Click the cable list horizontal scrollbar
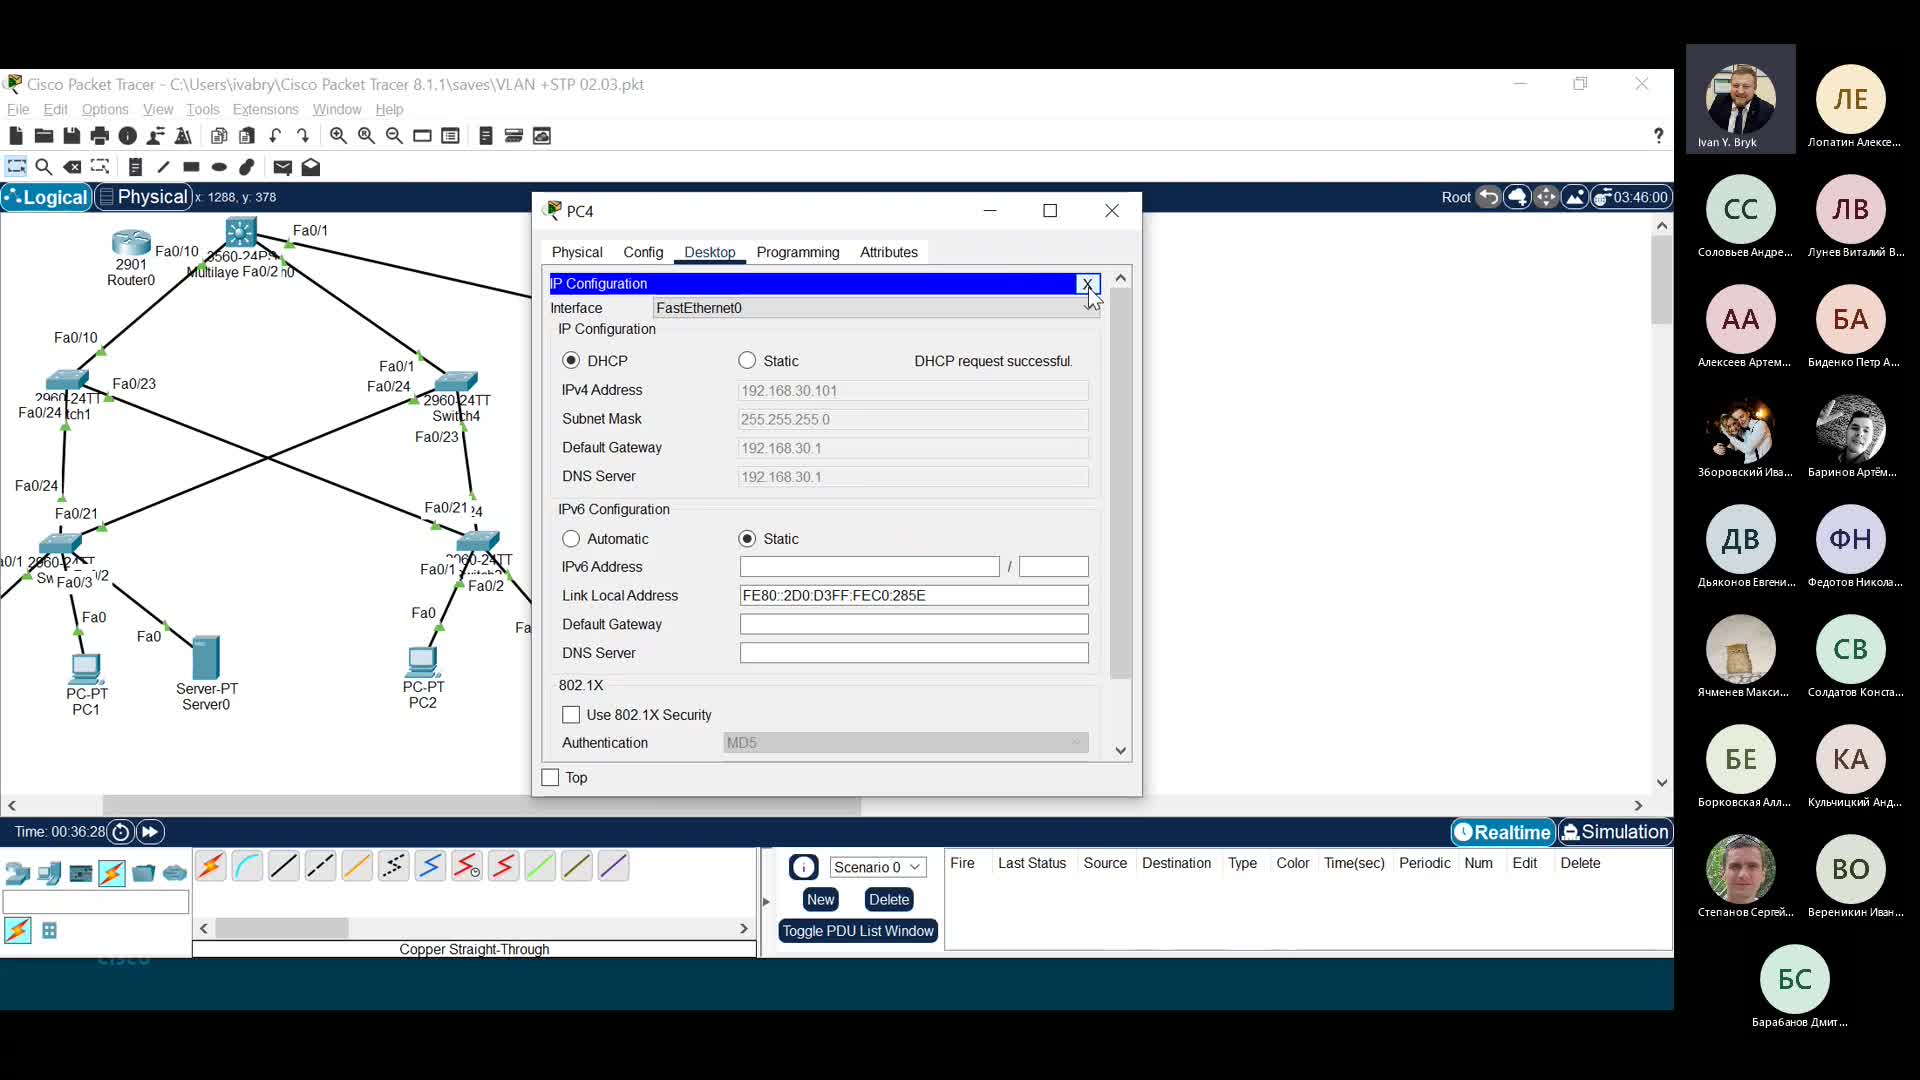1920x1080 pixels. 283,928
